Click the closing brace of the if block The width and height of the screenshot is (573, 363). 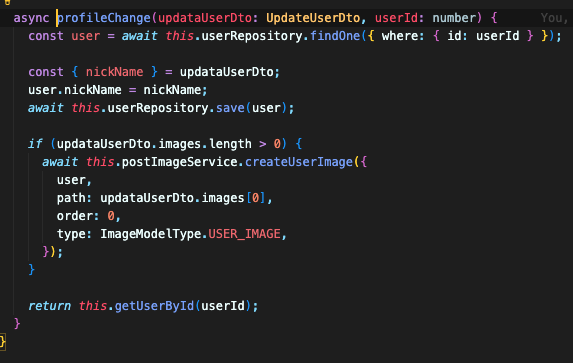coord(31,269)
